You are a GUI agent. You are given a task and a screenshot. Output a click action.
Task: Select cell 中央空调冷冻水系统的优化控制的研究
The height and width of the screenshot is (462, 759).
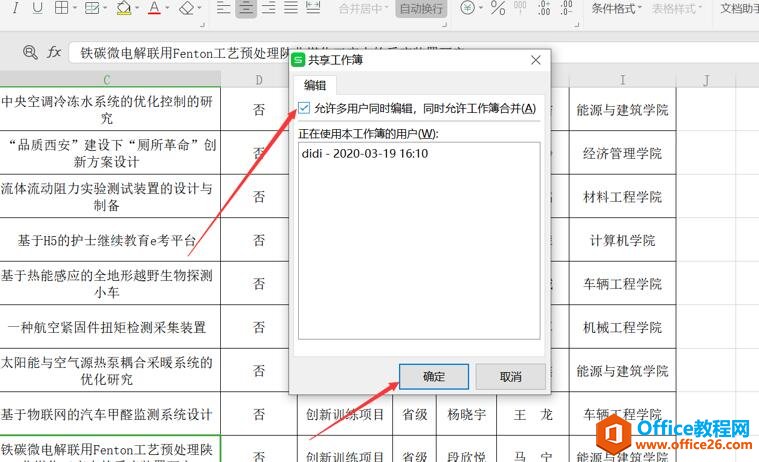[x=109, y=109]
